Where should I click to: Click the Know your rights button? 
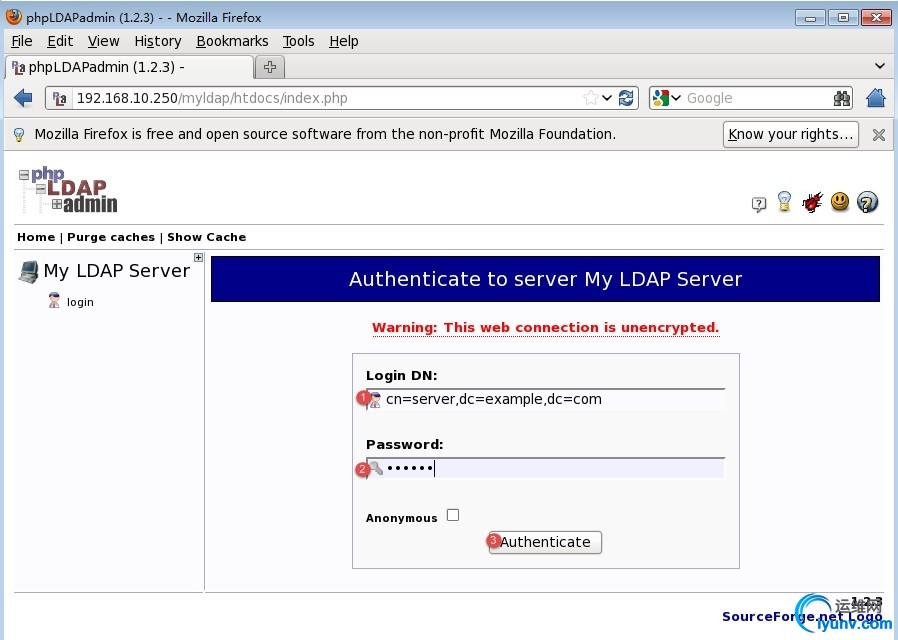click(790, 135)
